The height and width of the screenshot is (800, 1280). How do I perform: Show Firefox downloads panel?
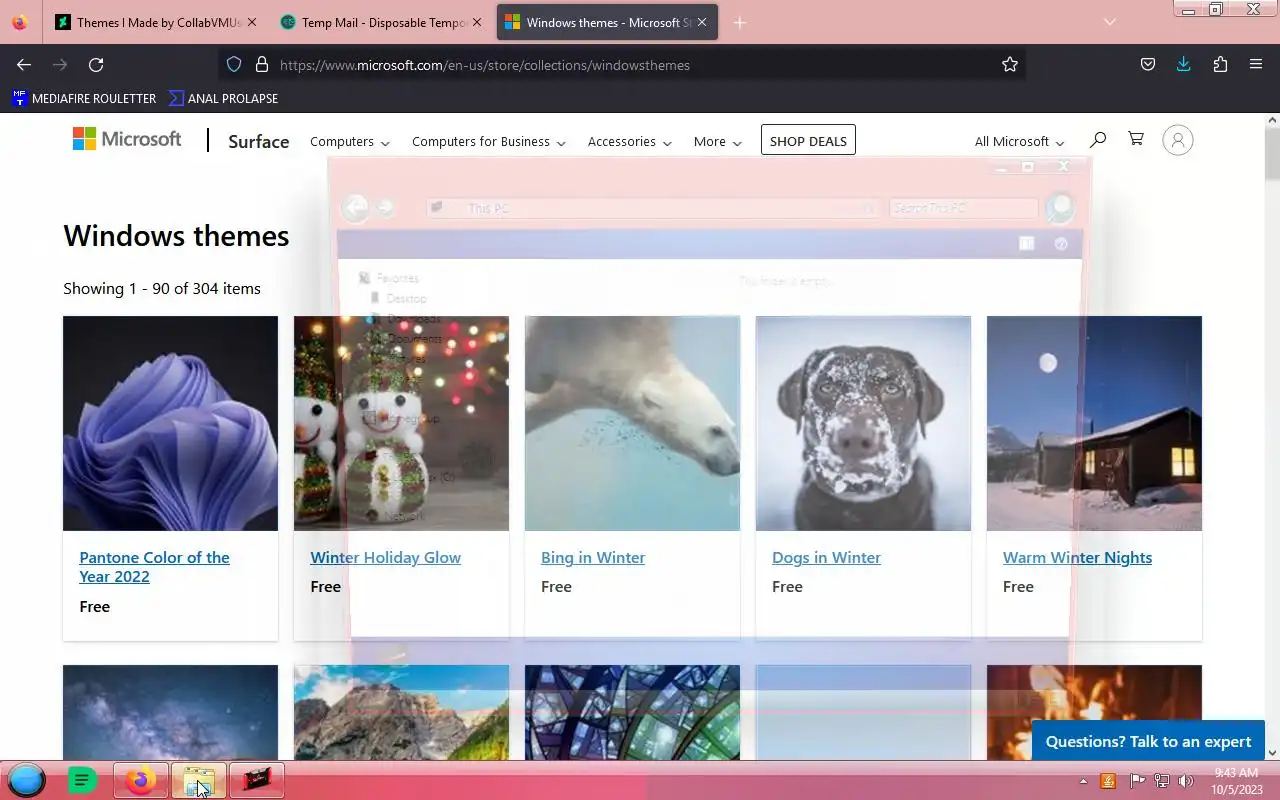pos(1183,65)
